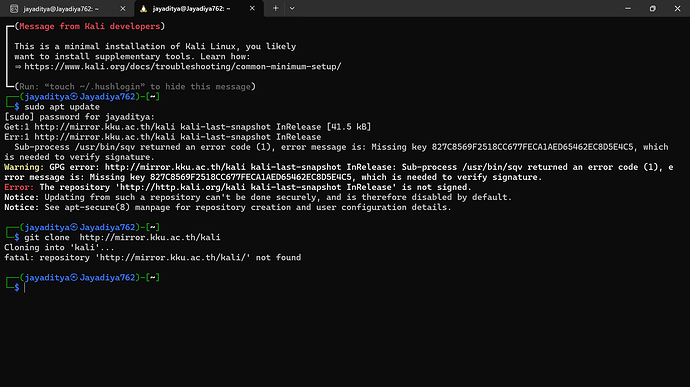The height and width of the screenshot is (387, 690).
Task: Close the active second terminal tab
Action: [x=252, y=8]
